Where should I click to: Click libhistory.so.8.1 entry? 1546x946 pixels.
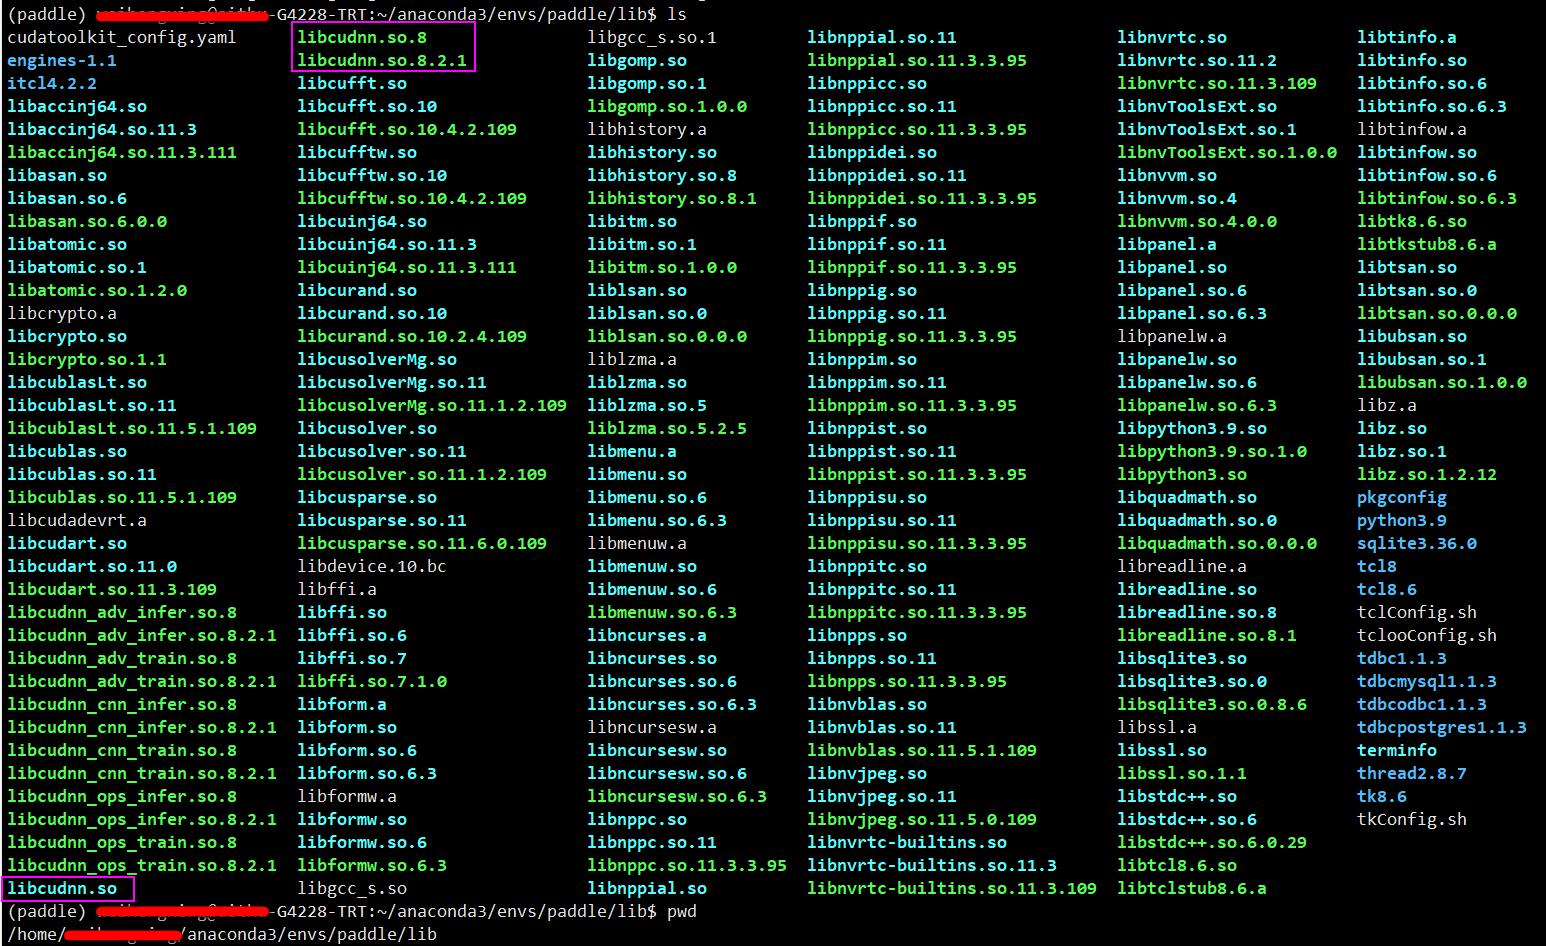(x=672, y=198)
